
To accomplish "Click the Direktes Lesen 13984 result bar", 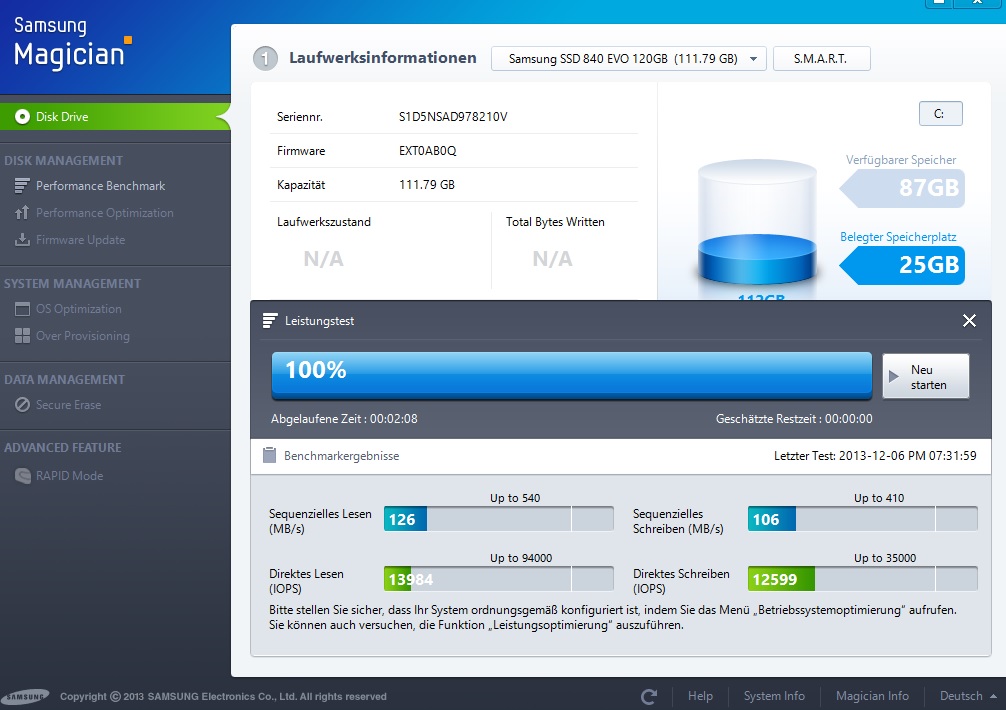I will [x=499, y=579].
